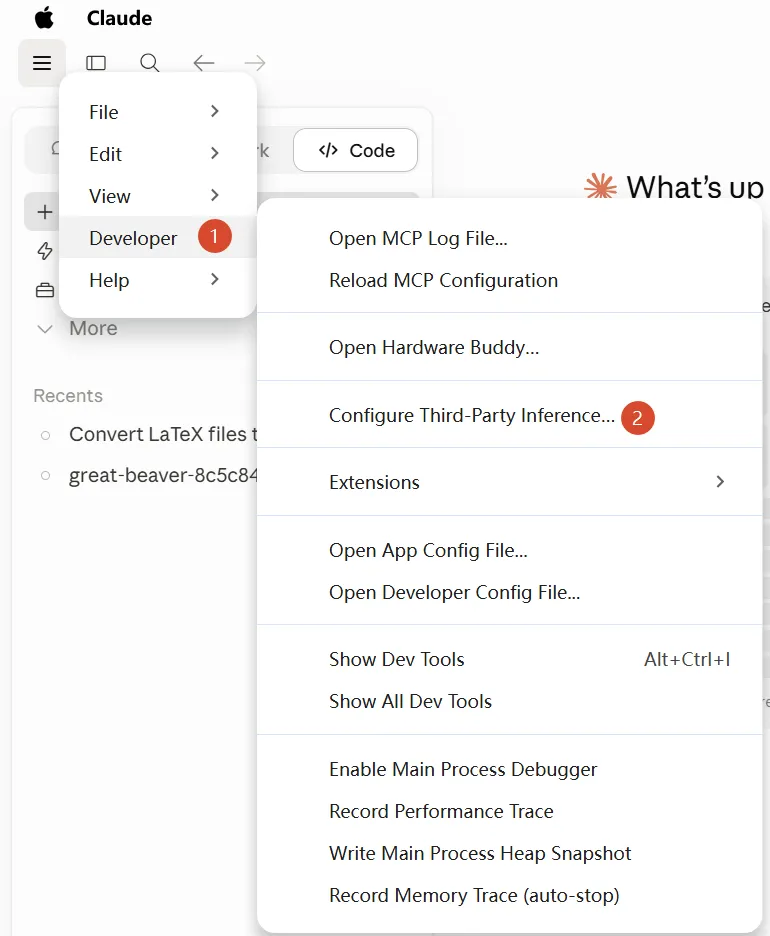Click Edit submenu chevron arrow
Screen dimensions: 770x936
(x=215, y=153)
